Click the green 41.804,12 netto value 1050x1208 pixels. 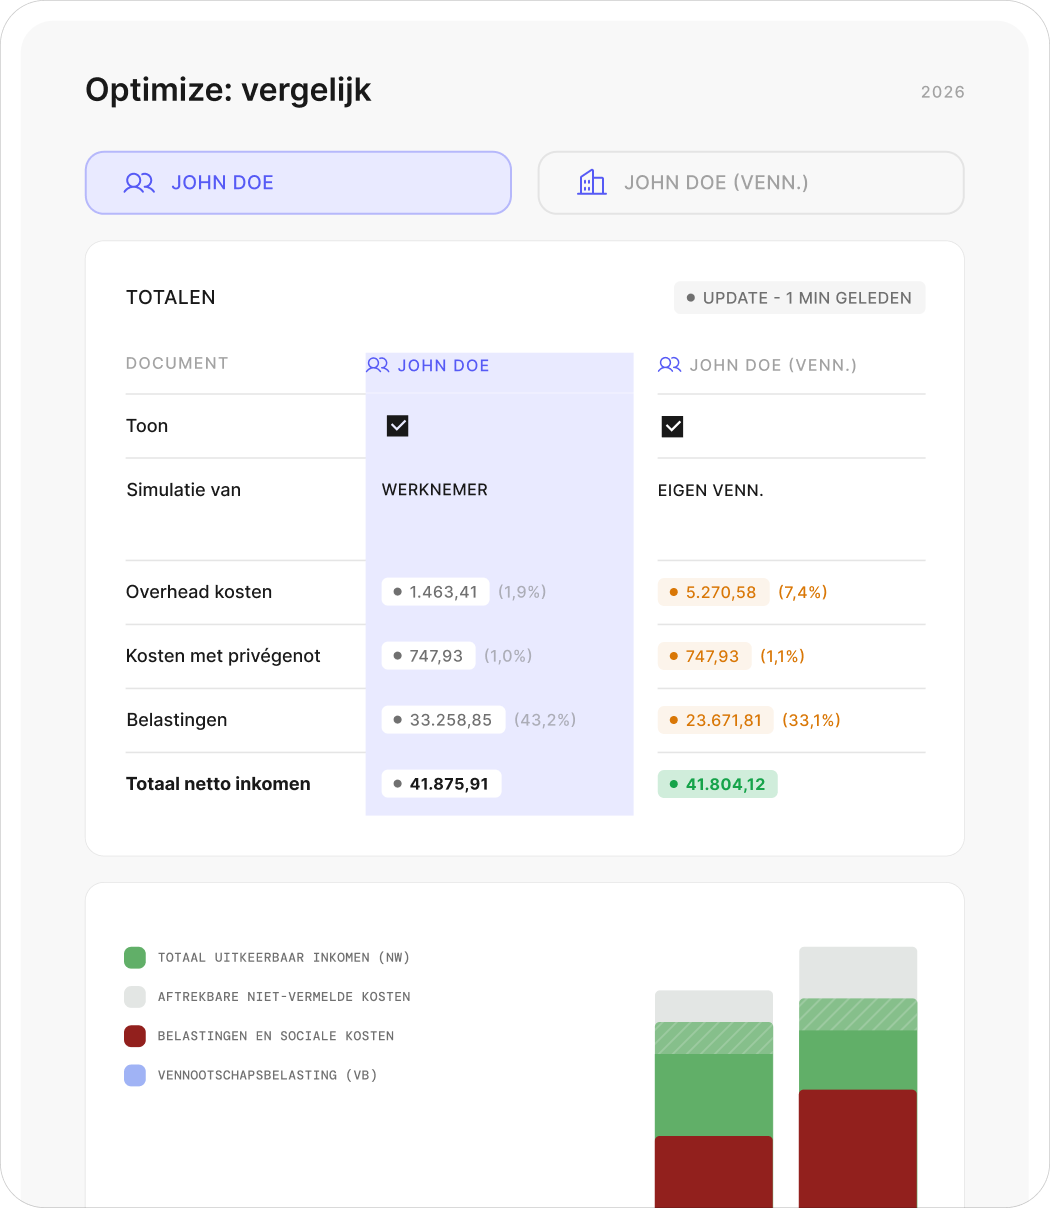(x=717, y=784)
